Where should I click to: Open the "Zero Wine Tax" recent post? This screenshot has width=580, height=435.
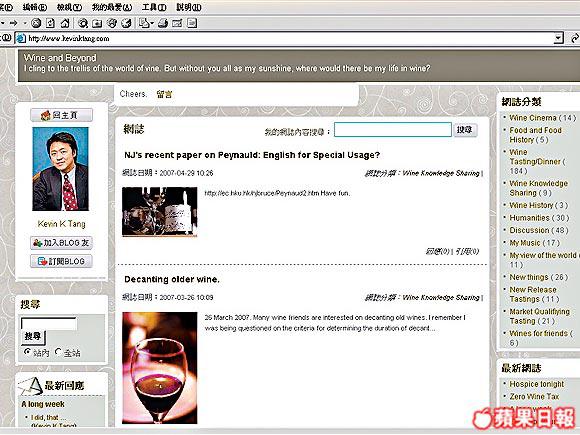(534, 397)
